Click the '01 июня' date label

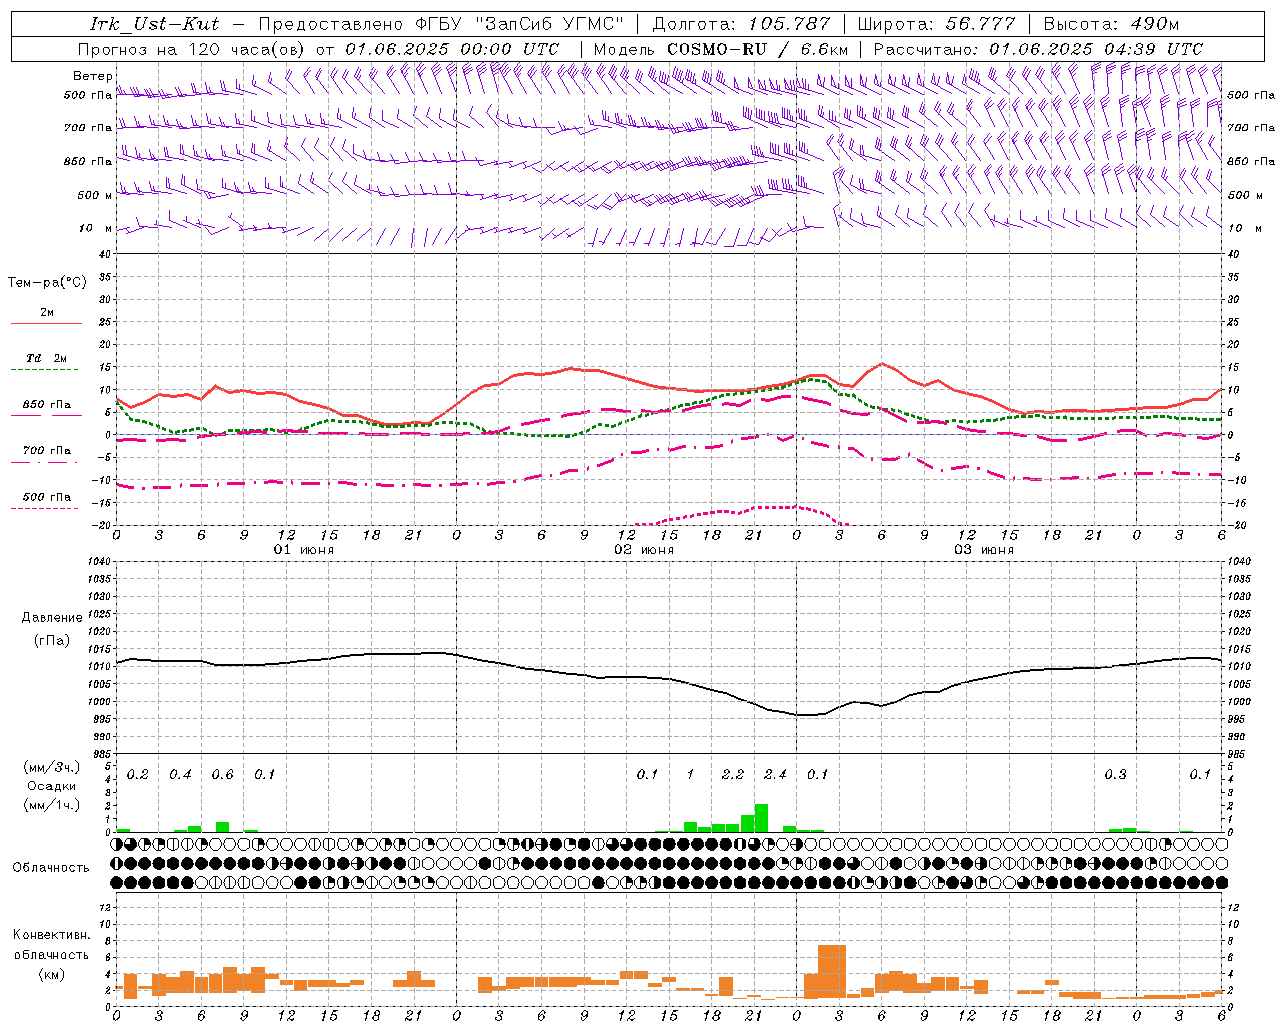304,550
